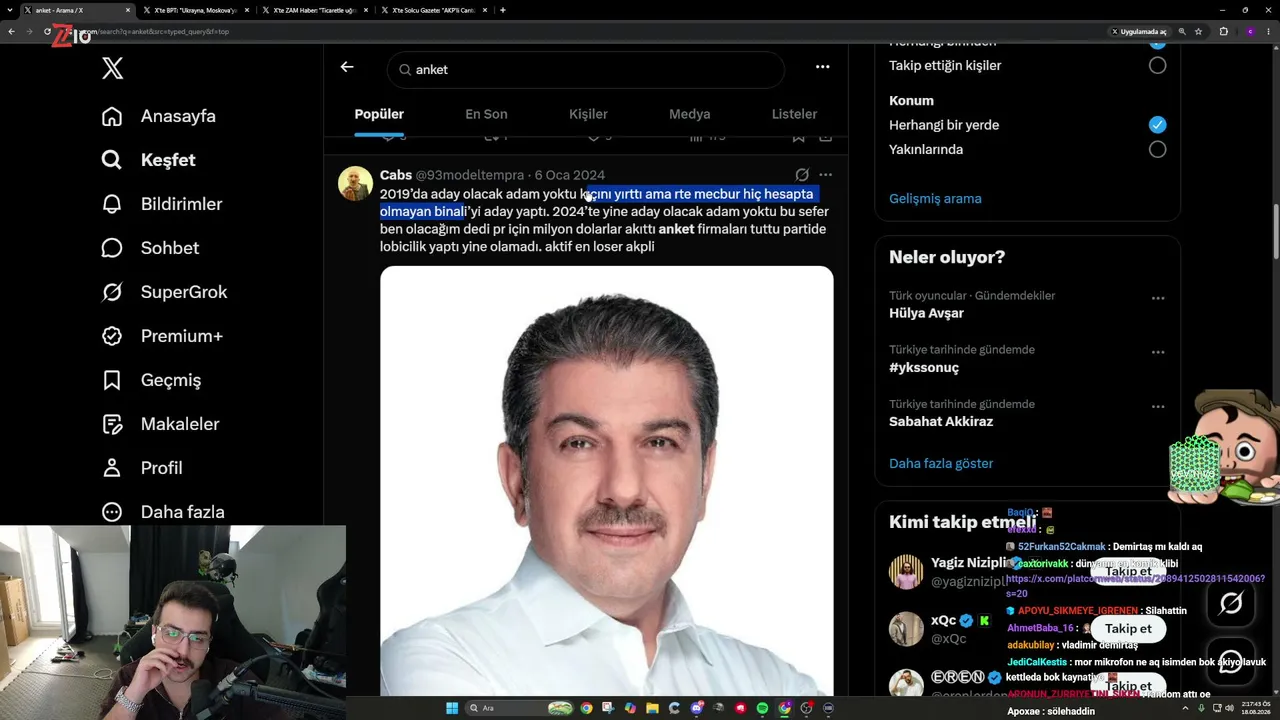Show hidden system tray icons
This screenshot has width=1280, height=720.
[1185, 708]
